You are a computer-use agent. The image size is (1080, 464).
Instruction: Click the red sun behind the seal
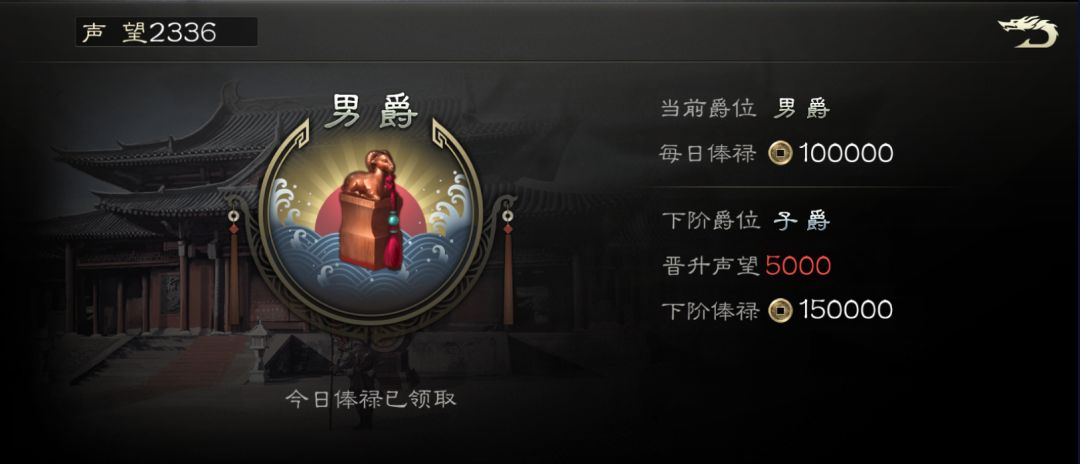[x=371, y=213]
